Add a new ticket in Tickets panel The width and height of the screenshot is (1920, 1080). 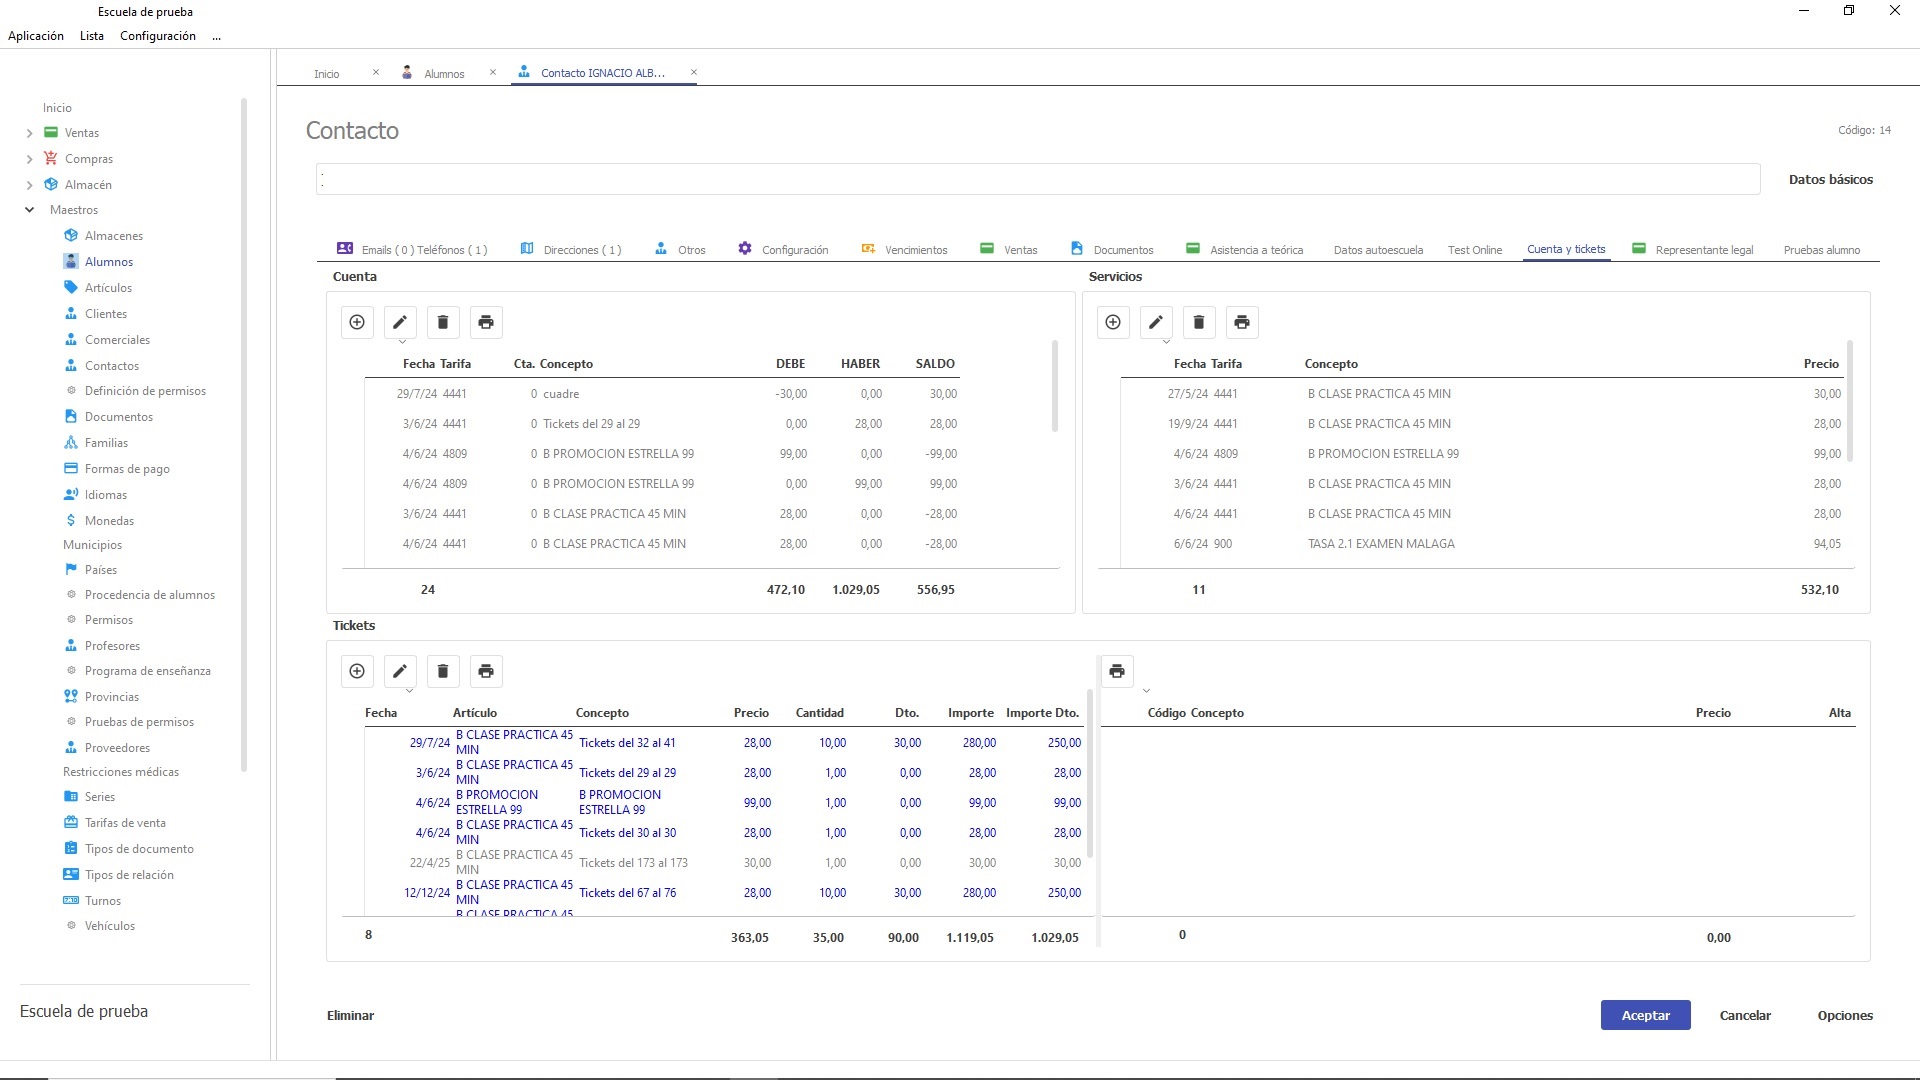click(357, 671)
